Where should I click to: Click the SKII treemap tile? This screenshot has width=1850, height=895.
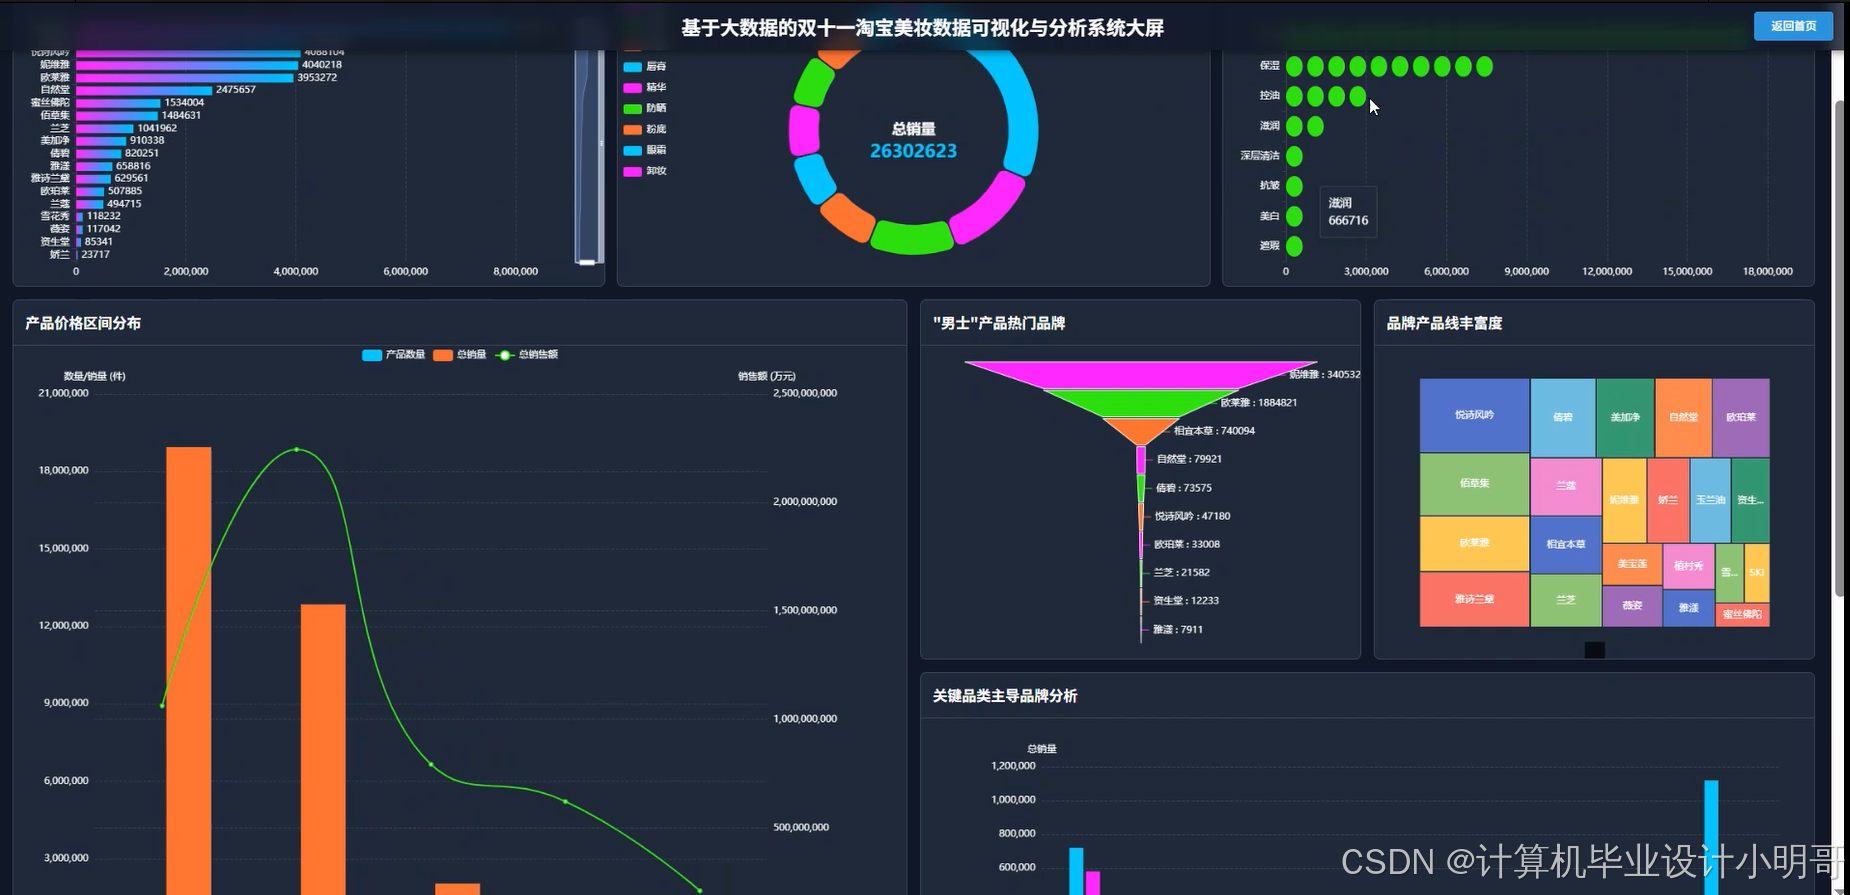1757,572
